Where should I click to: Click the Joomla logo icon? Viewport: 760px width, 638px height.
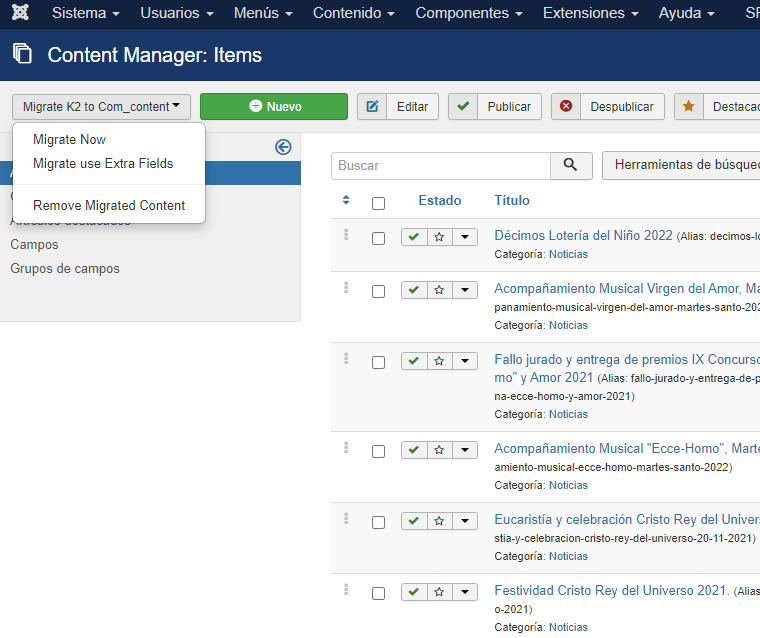point(21,14)
